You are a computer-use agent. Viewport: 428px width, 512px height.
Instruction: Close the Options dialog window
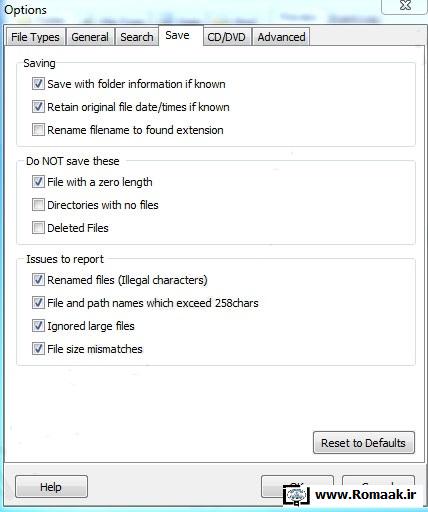405,6
